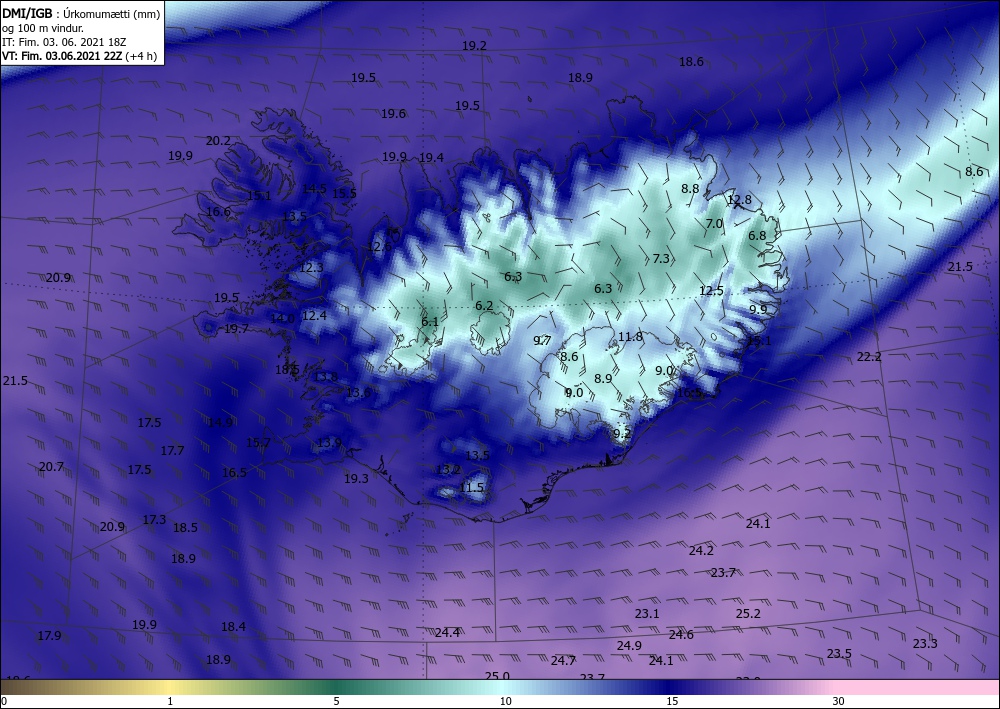
Task: Click the '23.3' value in the southeast
Action: [x=925, y=644]
